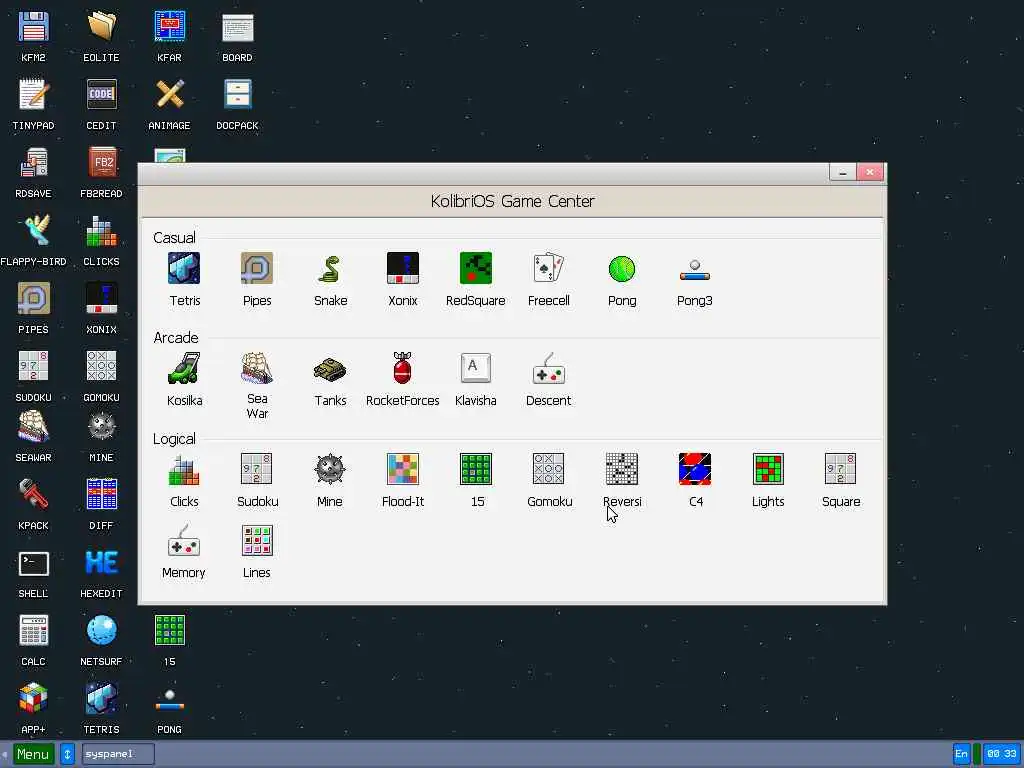Viewport: 1024px width, 768px height.
Task: Open the FB2READ desktop icon
Action: click(101, 163)
